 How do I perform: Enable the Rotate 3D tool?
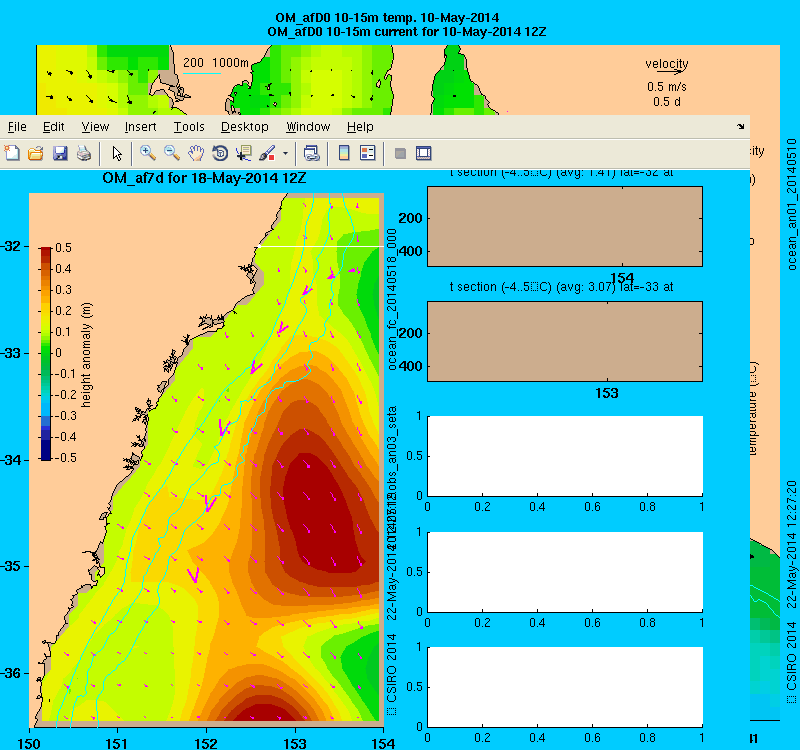(x=220, y=153)
